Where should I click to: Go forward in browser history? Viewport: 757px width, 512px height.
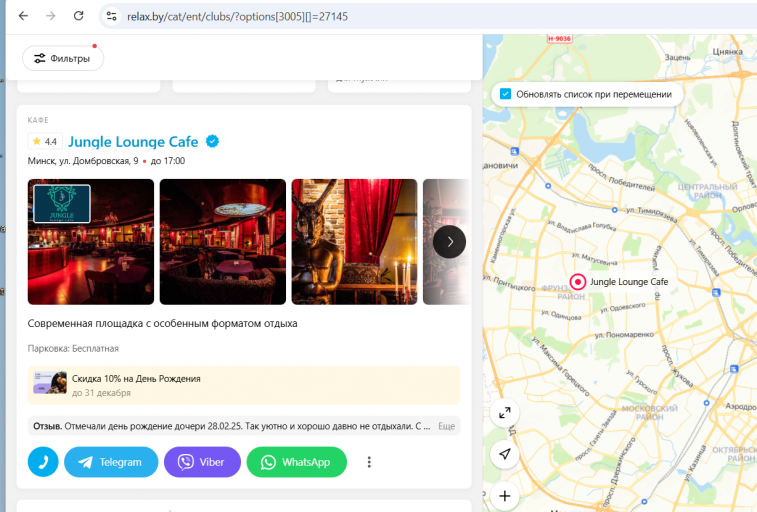coord(51,16)
